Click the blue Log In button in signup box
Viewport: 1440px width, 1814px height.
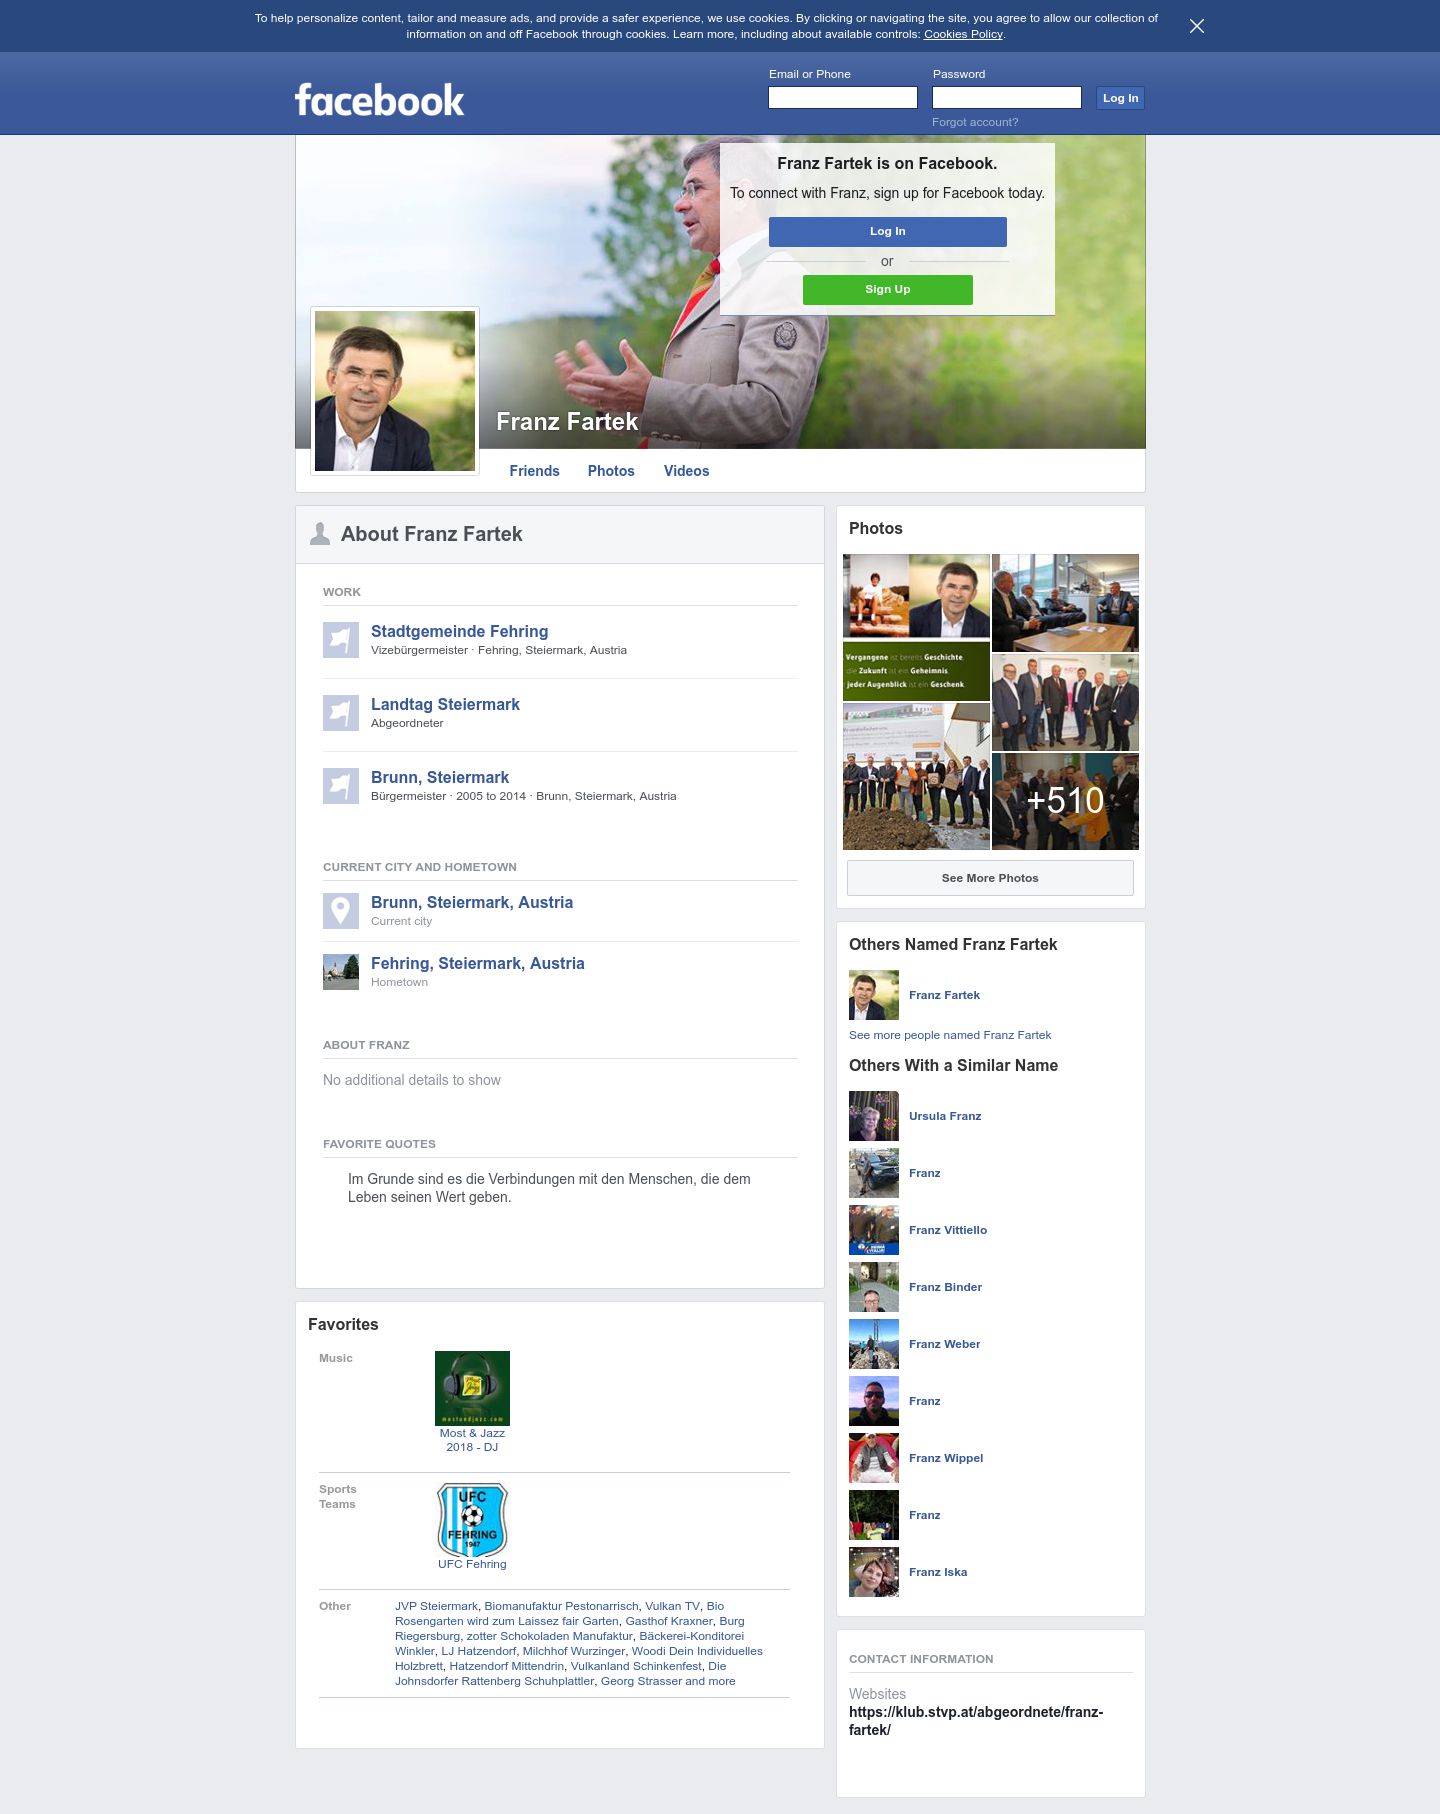tap(888, 231)
